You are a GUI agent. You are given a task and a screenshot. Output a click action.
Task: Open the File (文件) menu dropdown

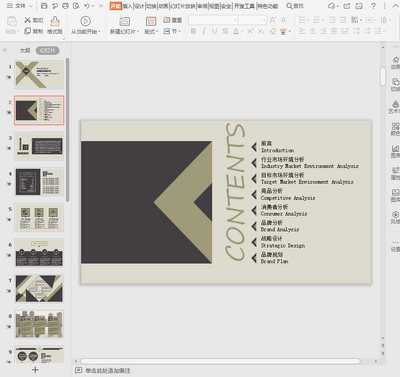pos(20,6)
